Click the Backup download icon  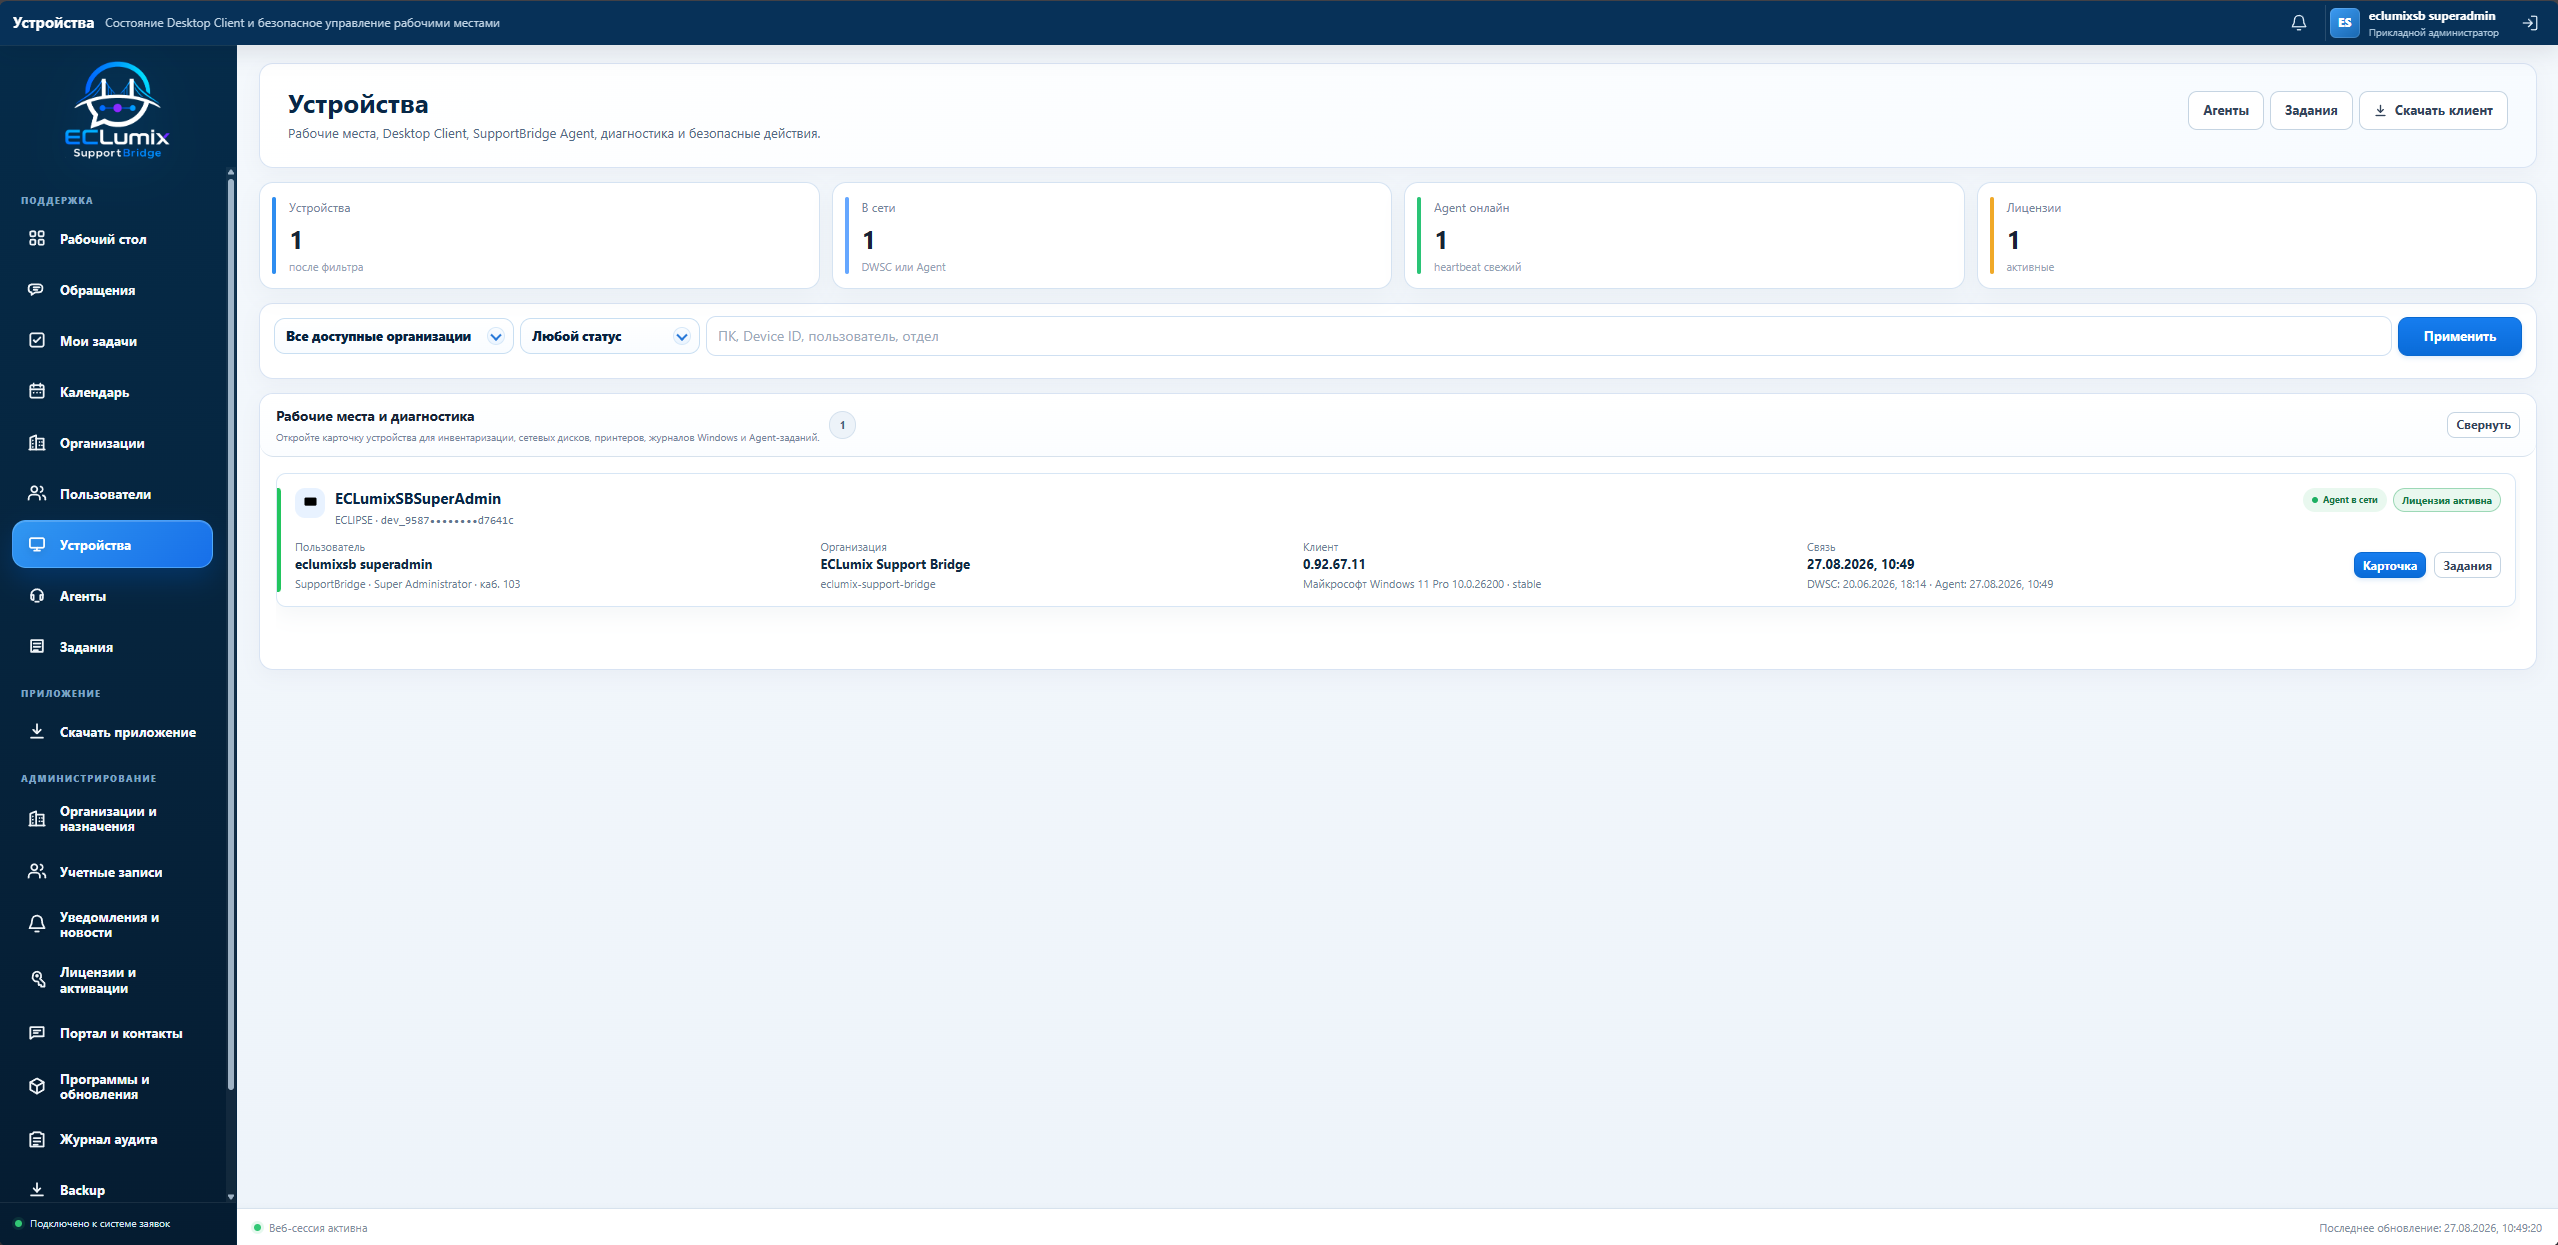click(x=37, y=1190)
